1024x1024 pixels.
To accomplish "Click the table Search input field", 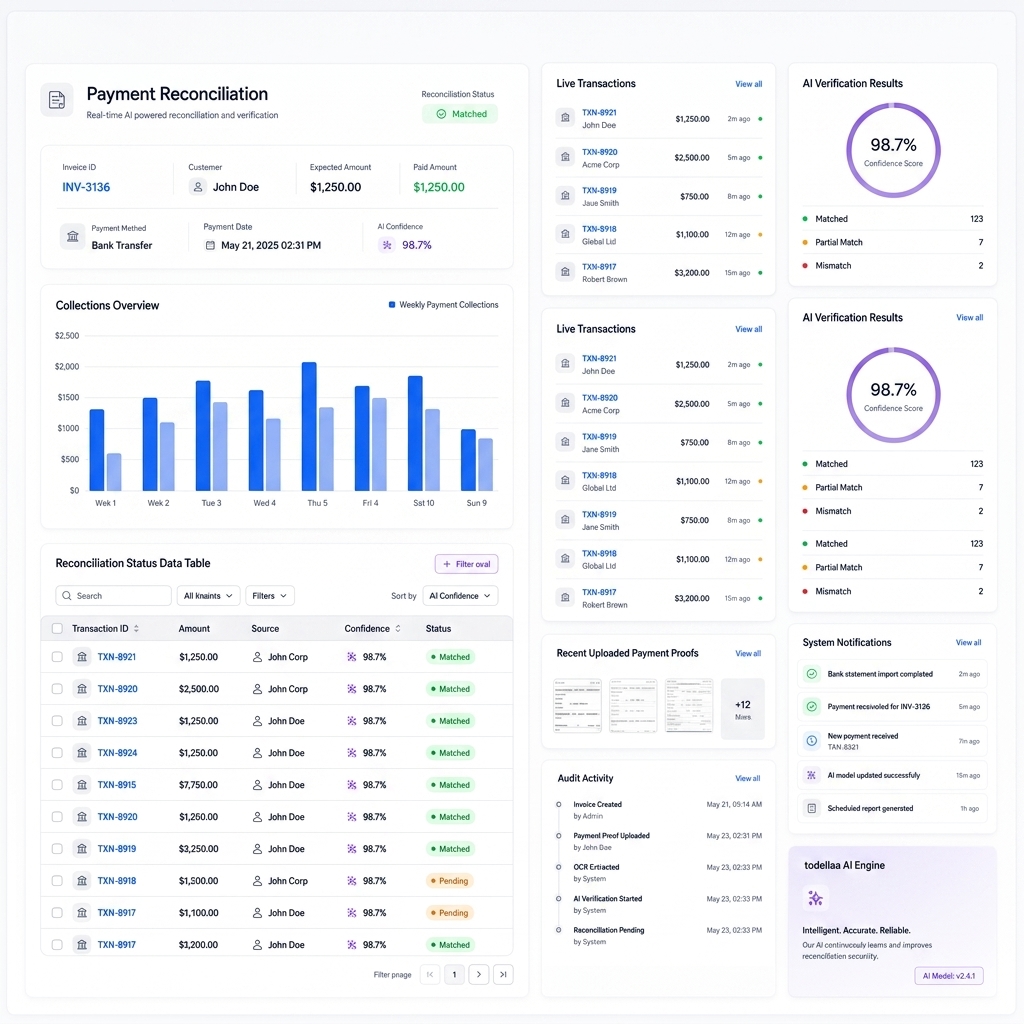I will tap(114, 596).
